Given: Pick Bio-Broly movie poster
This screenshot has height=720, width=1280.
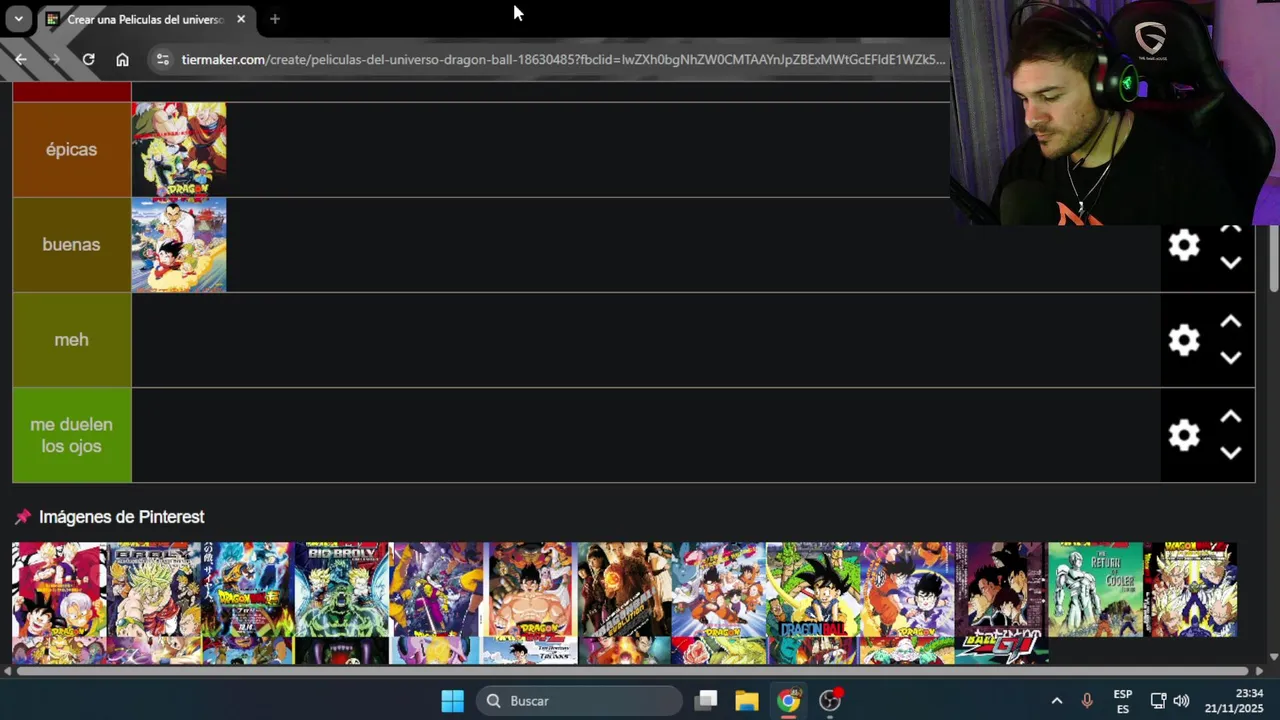Looking at the screenshot, I should click(341, 590).
